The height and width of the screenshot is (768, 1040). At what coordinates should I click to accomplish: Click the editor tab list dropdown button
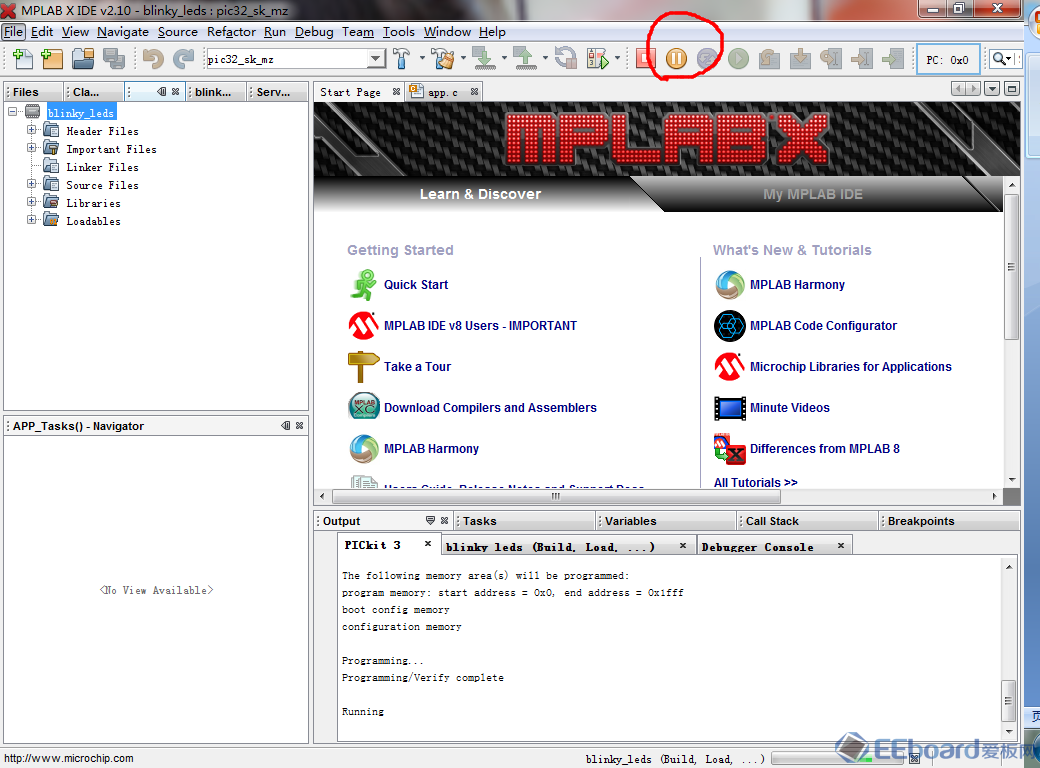(992, 89)
